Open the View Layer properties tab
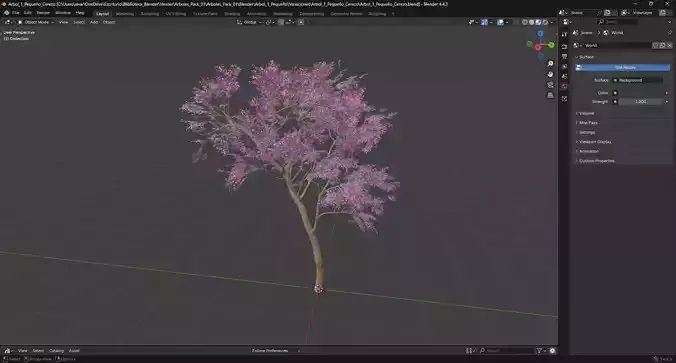676x363 pixels. point(564,66)
